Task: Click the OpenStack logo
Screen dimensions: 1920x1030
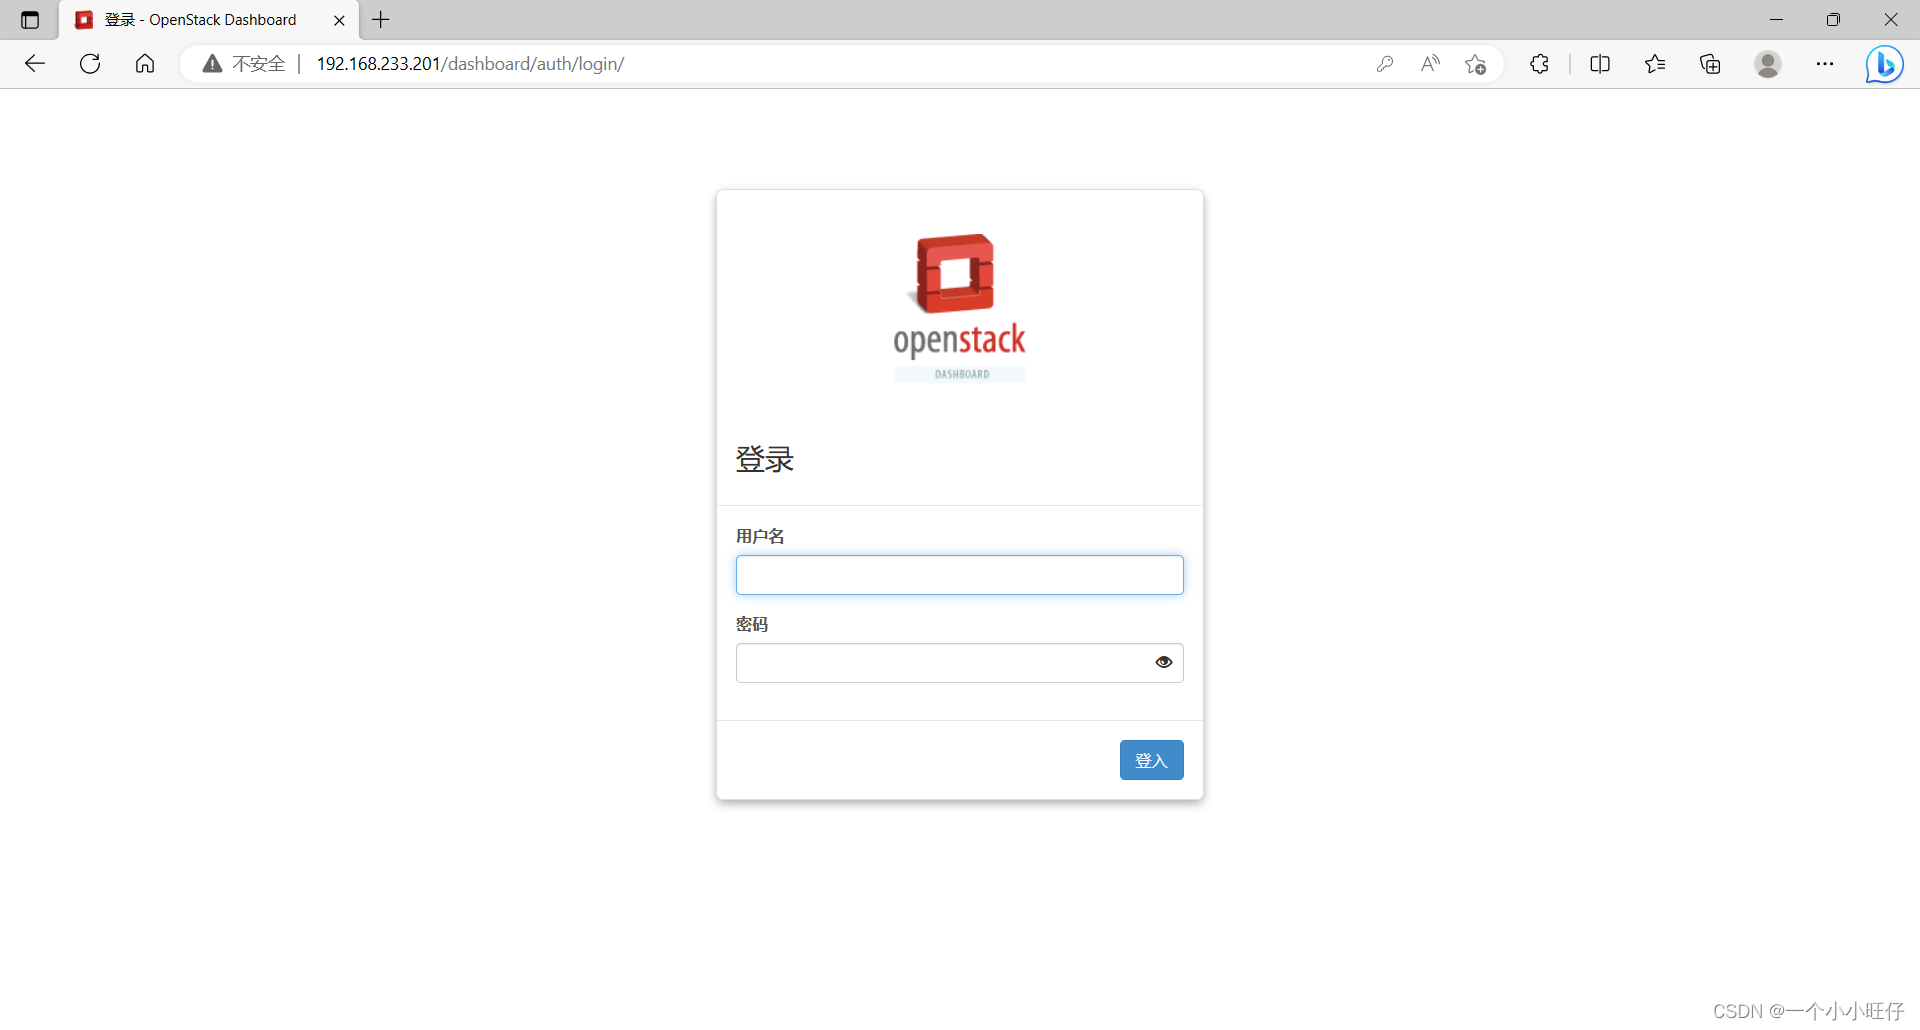Action: coord(960,307)
